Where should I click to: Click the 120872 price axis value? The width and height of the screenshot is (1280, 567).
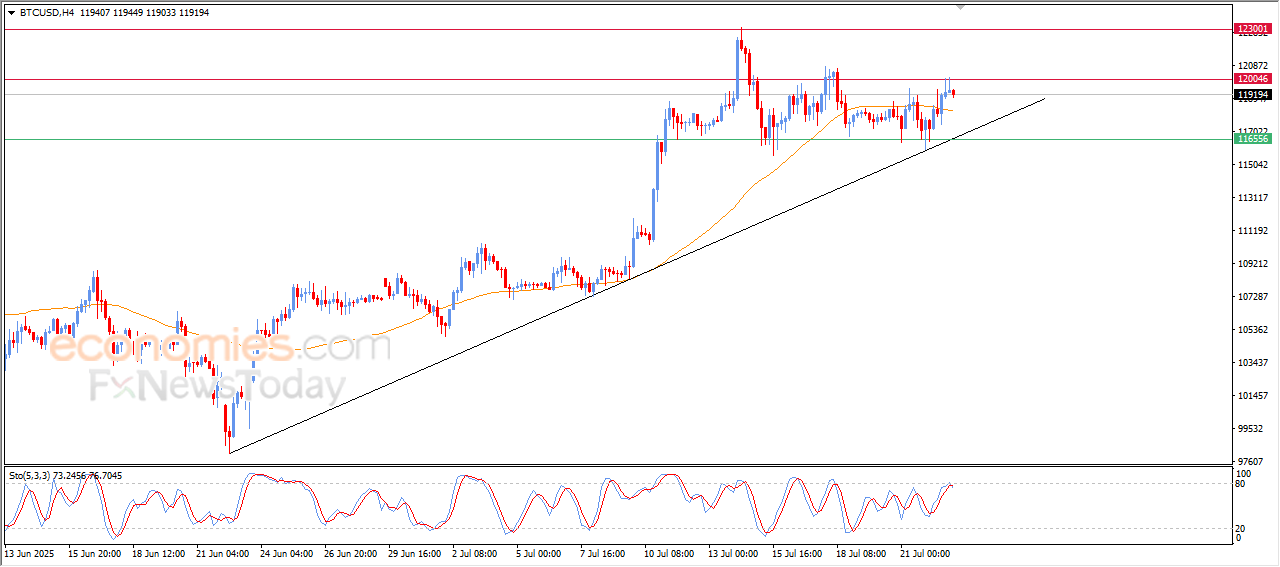pos(1253,65)
